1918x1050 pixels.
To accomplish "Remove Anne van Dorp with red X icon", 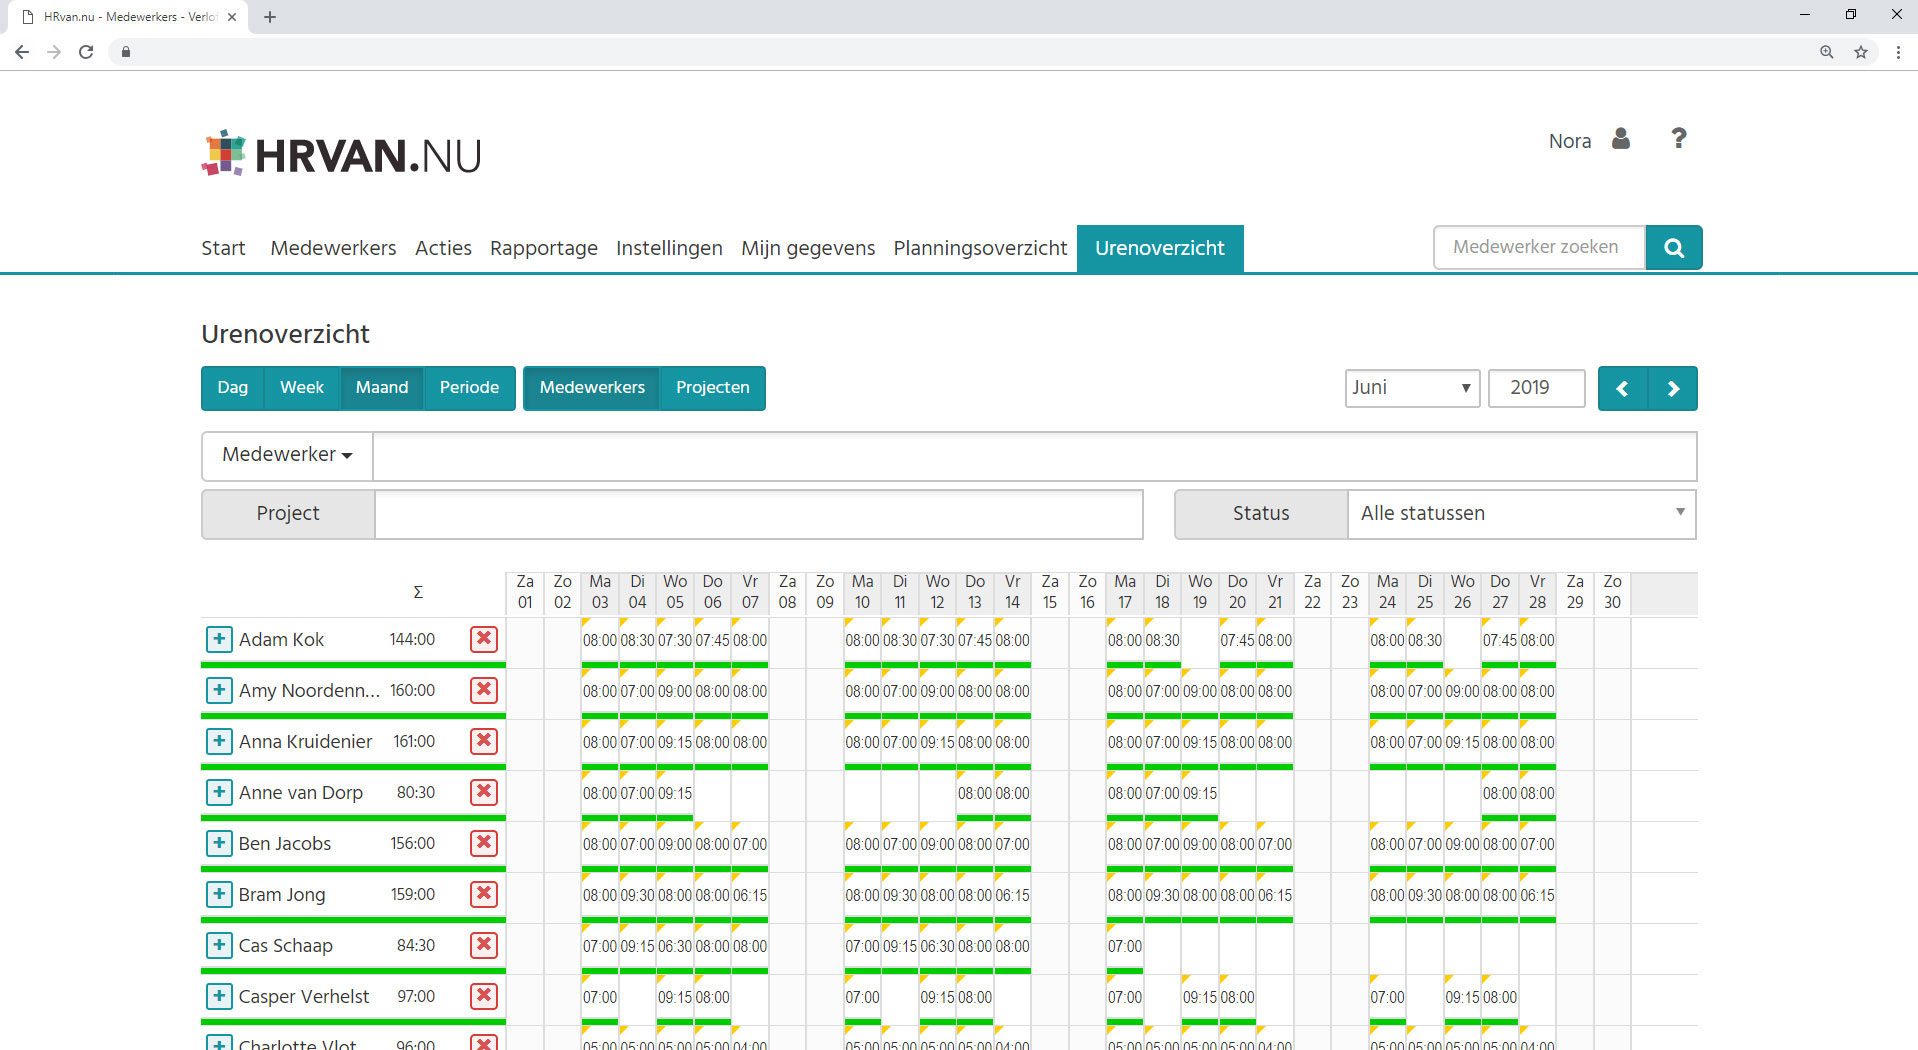I will coord(484,792).
